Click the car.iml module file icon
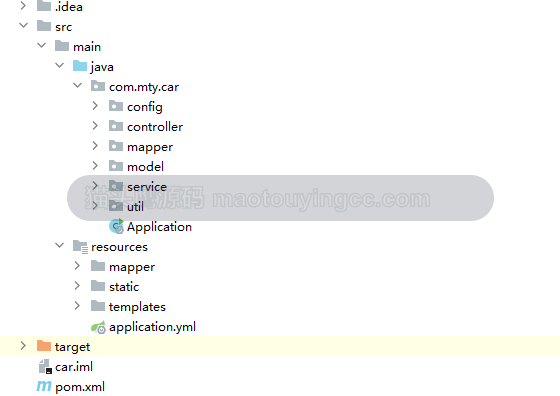 click(45, 366)
